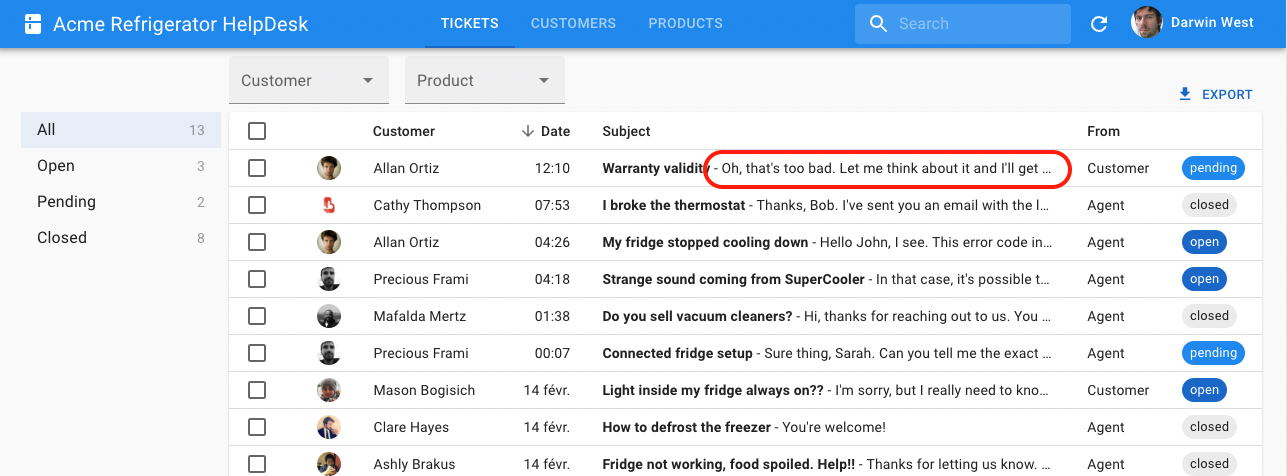Click the Acme Refrigerator HelpDesk logo icon
The image size is (1287, 476).
click(33, 24)
